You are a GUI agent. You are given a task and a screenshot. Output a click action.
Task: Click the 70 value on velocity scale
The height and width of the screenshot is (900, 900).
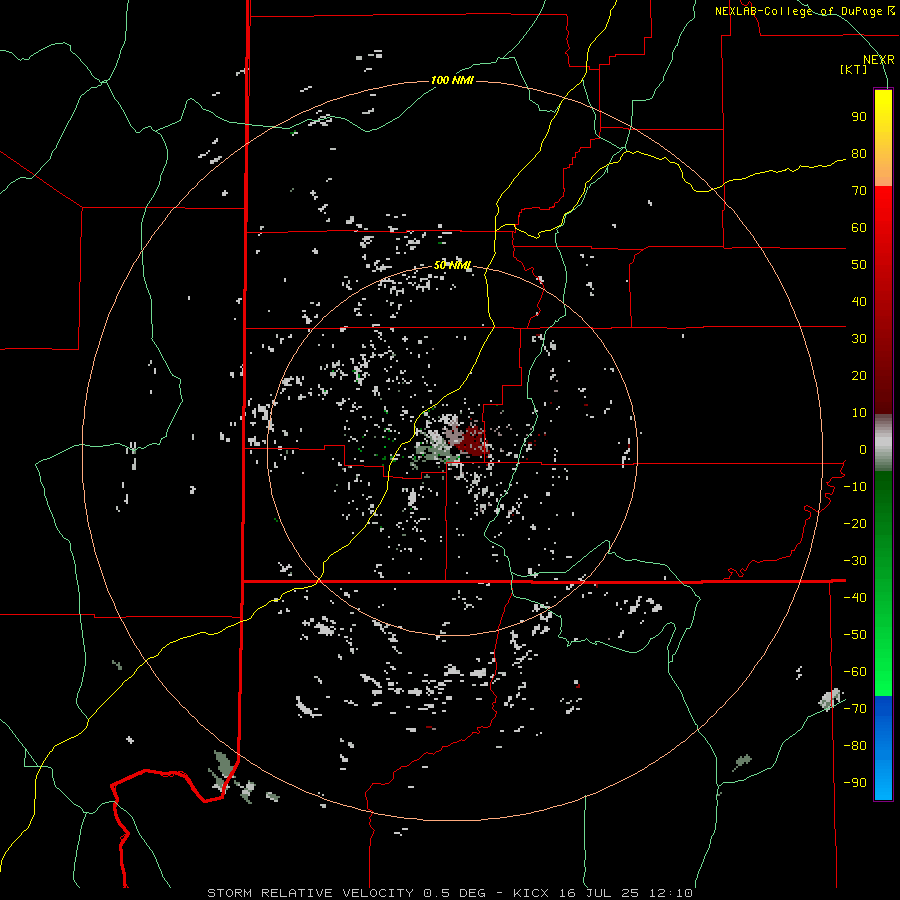click(859, 191)
